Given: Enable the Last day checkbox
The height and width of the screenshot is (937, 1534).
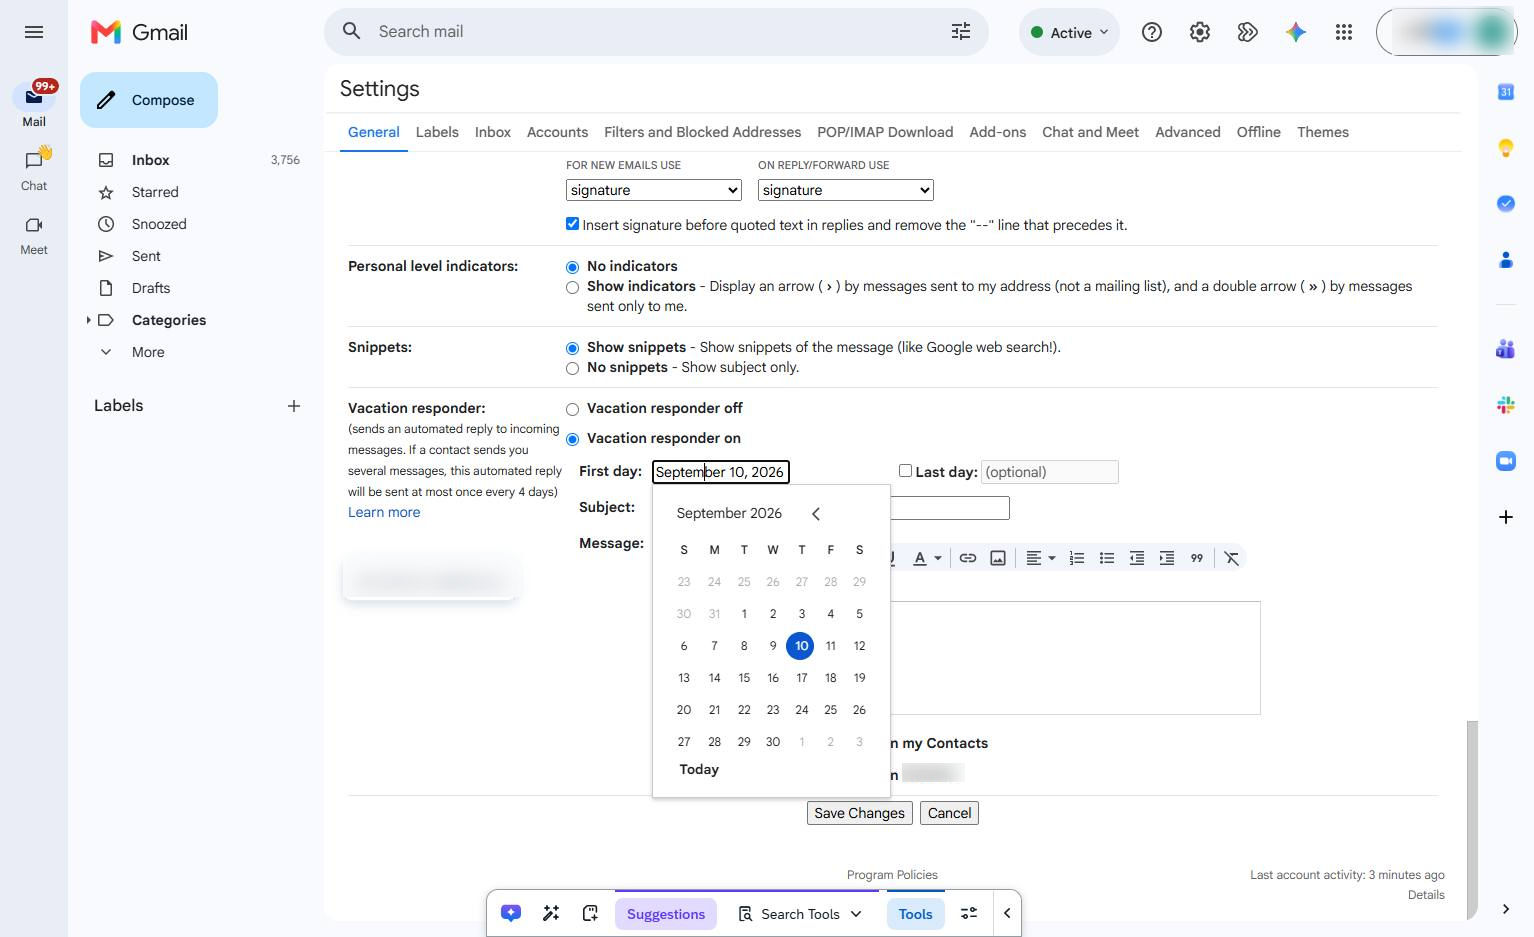Looking at the screenshot, I should pos(905,470).
